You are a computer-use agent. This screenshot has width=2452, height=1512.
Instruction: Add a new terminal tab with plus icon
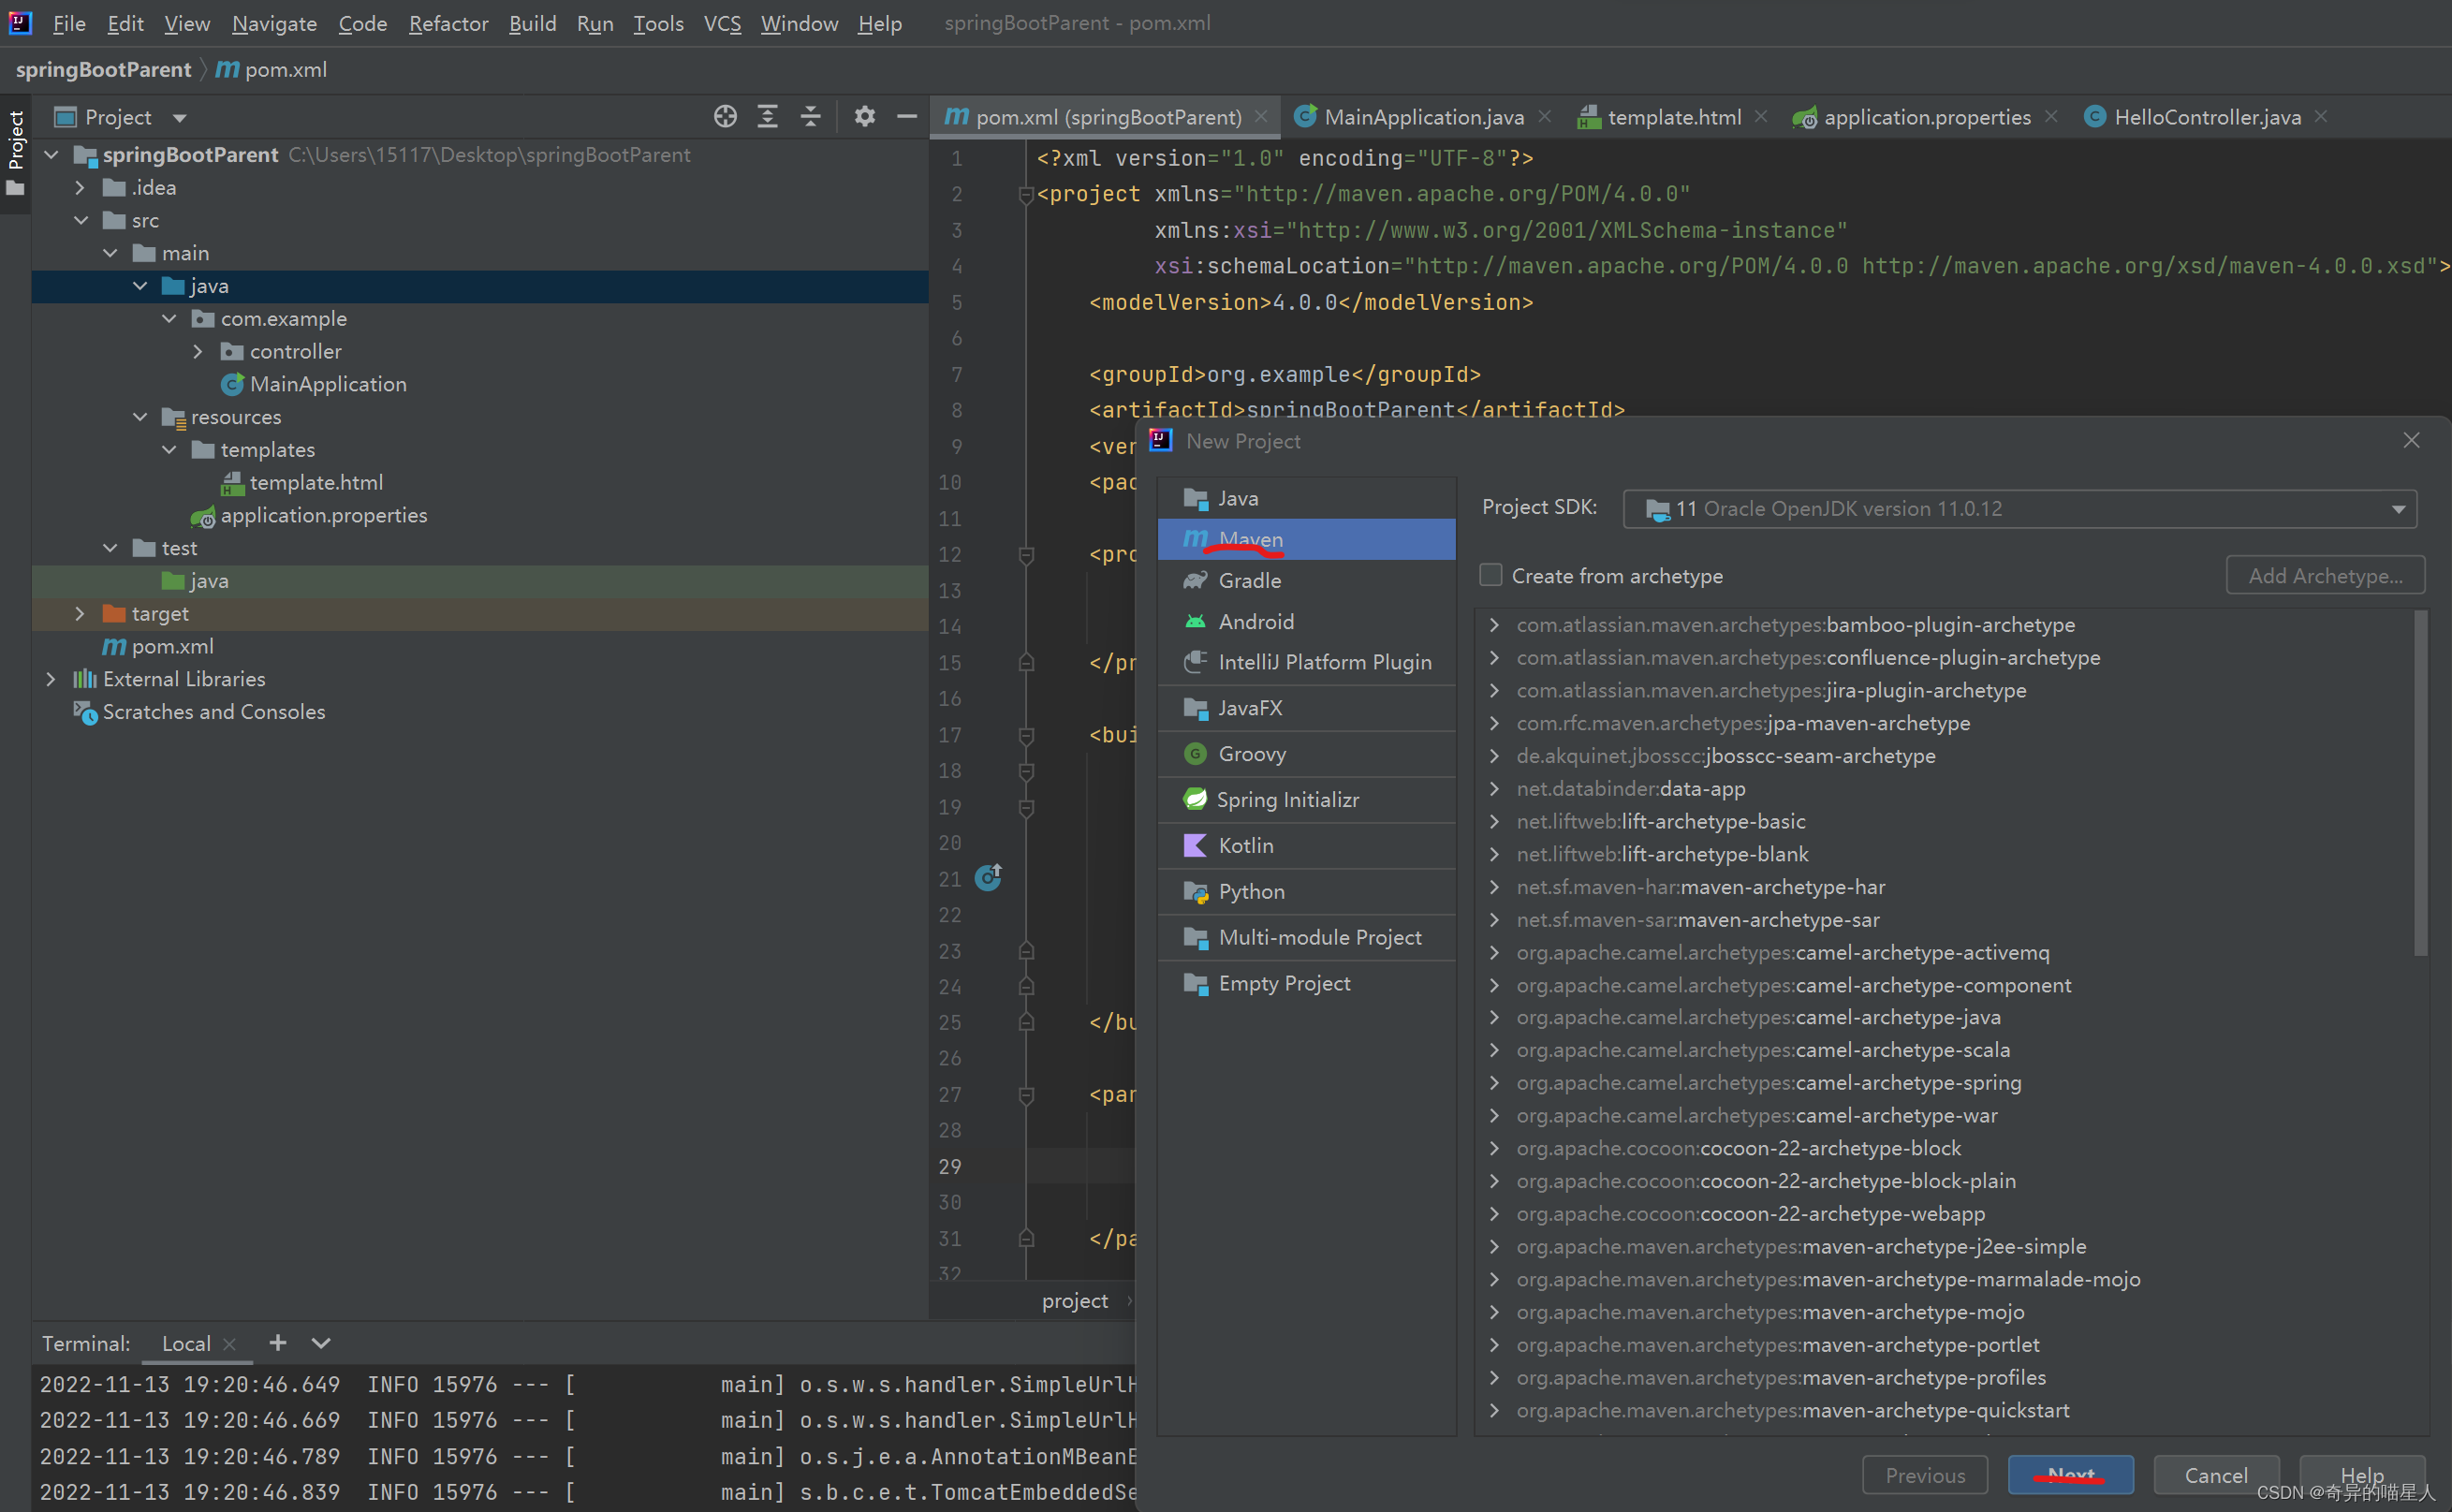tap(278, 1343)
